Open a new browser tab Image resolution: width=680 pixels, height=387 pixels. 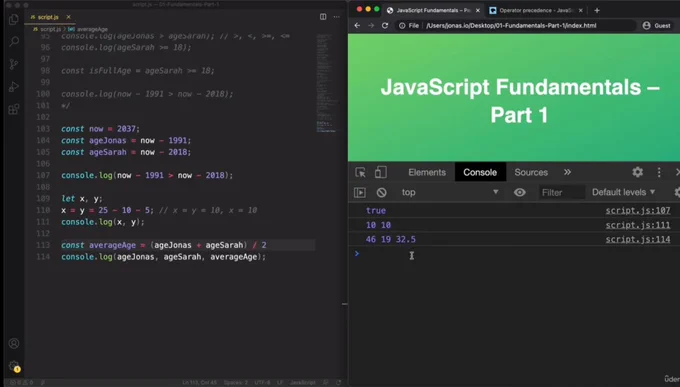pos(597,10)
